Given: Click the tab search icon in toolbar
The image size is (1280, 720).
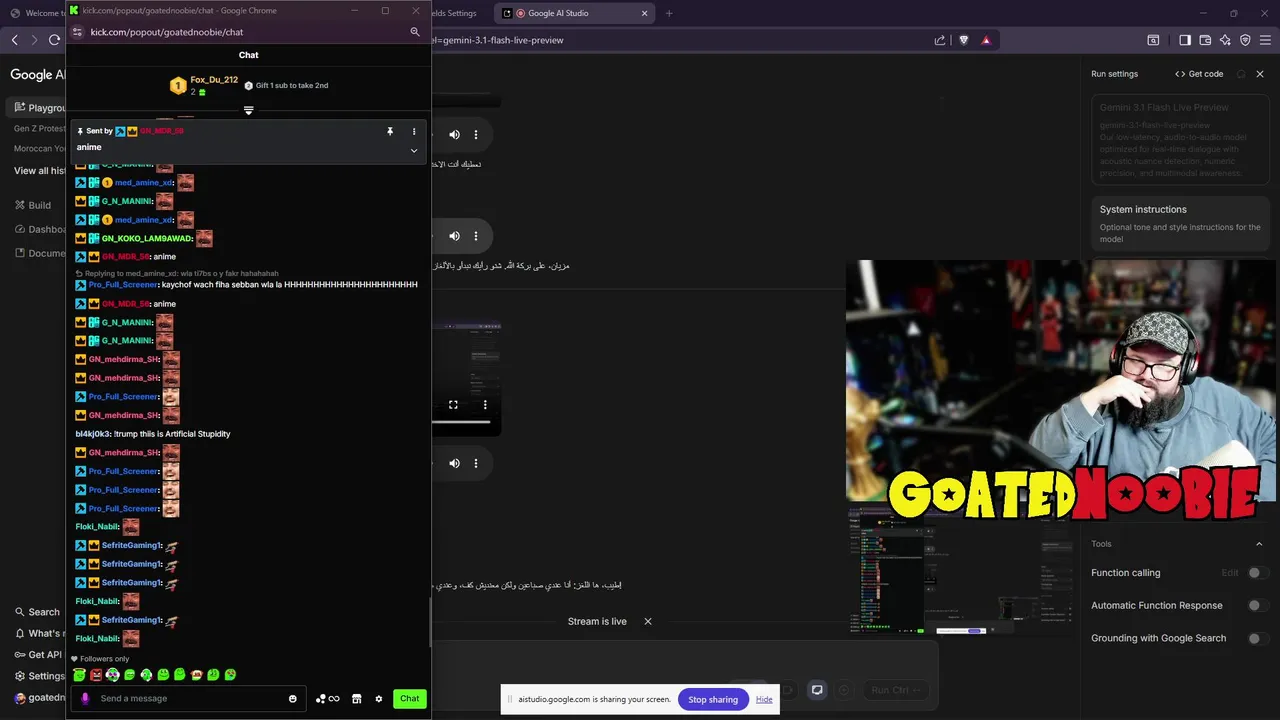Looking at the screenshot, I should click(1153, 40).
